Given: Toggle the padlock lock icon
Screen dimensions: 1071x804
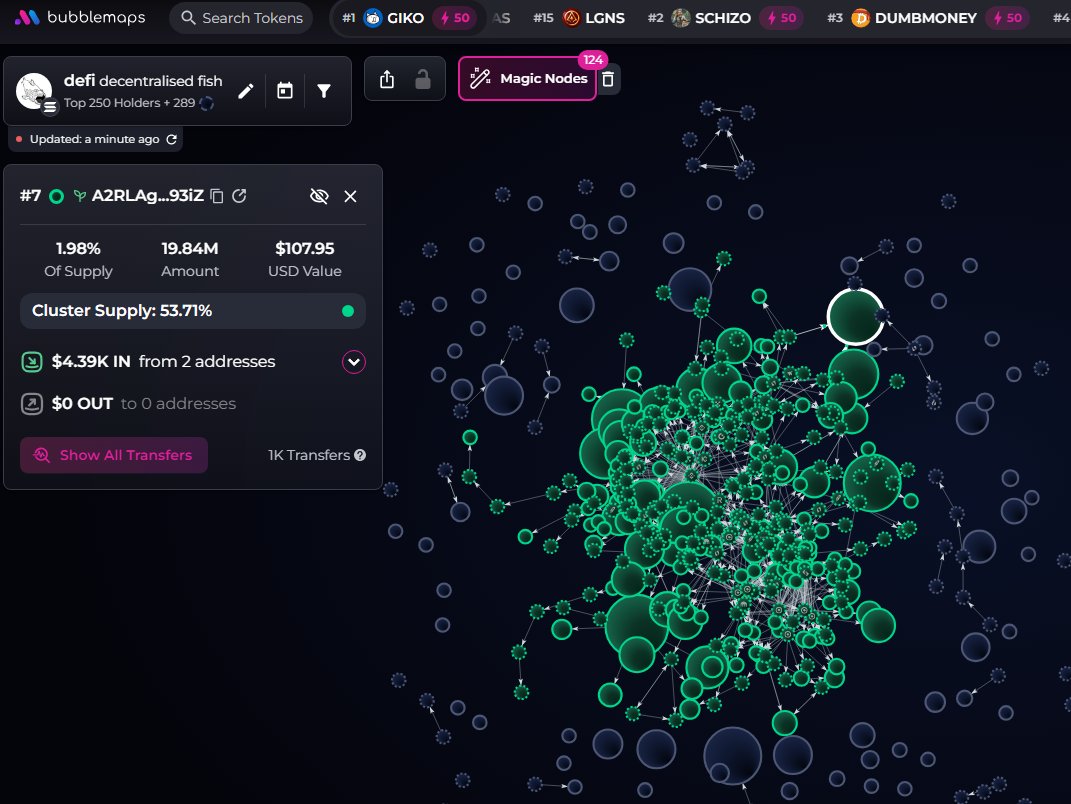Looking at the screenshot, I should (x=423, y=79).
